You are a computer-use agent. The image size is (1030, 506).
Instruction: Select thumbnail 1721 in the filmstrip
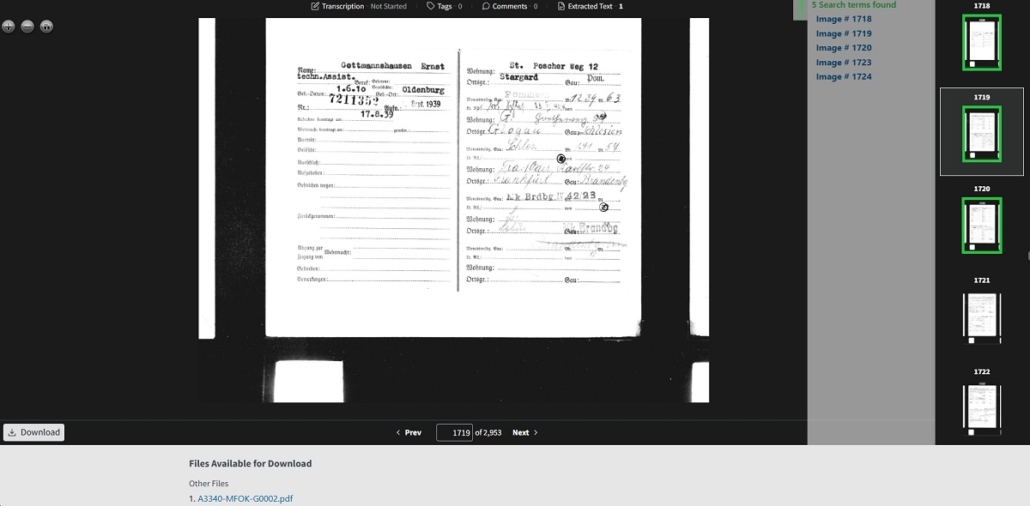point(981,315)
